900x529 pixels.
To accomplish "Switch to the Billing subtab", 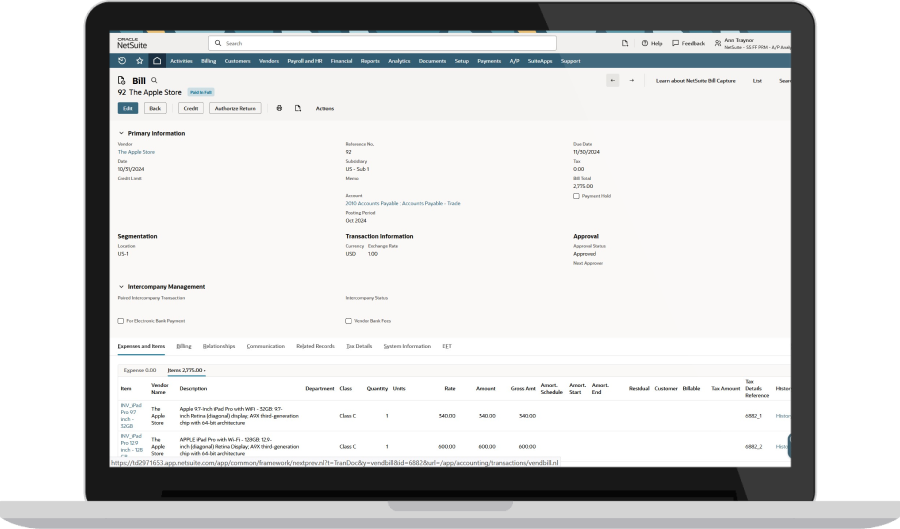I will point(184,347).
